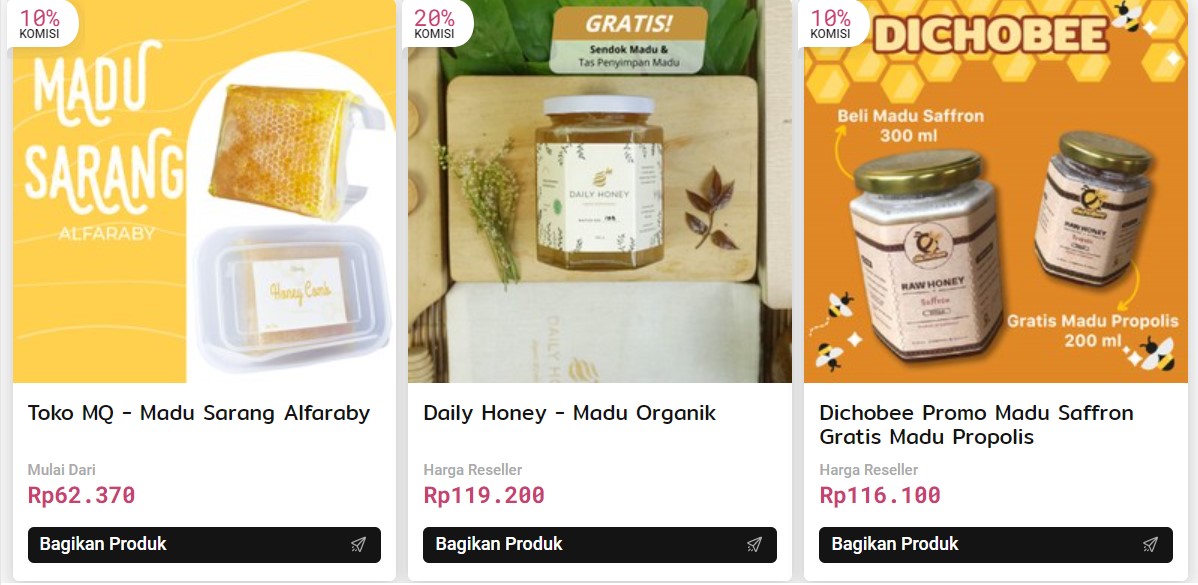
Task: Open the Madu Sarang Alfaraby honeycomb product image
Action: pos(204,191)
